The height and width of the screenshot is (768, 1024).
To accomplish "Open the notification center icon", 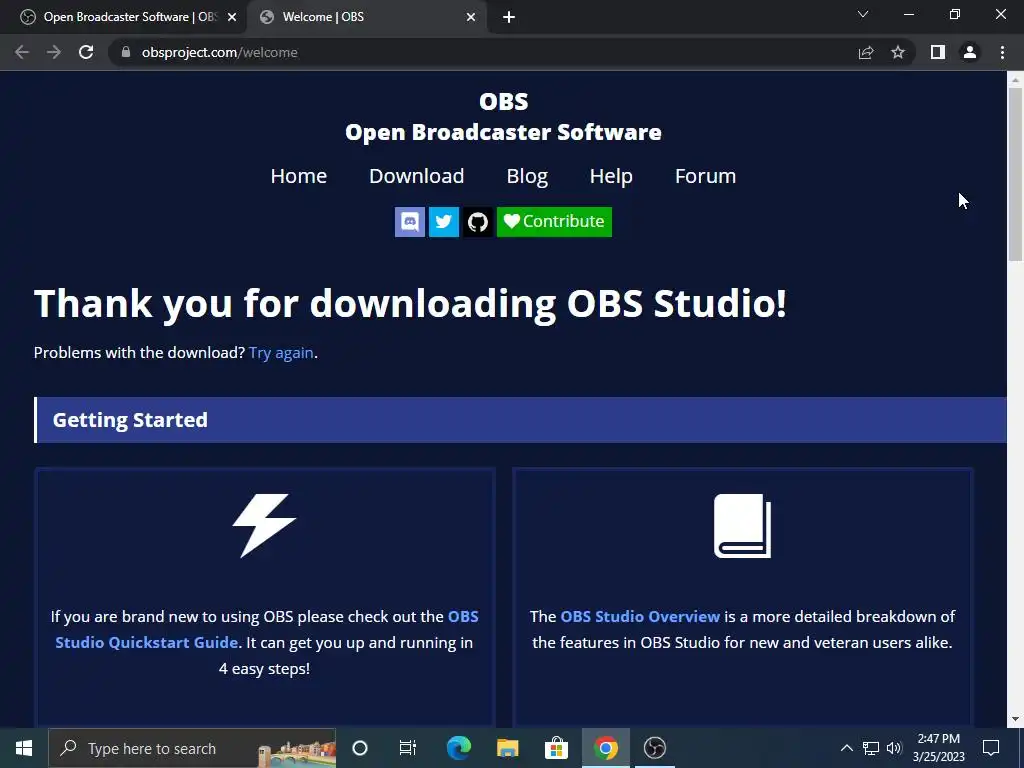I will (991, 748).
